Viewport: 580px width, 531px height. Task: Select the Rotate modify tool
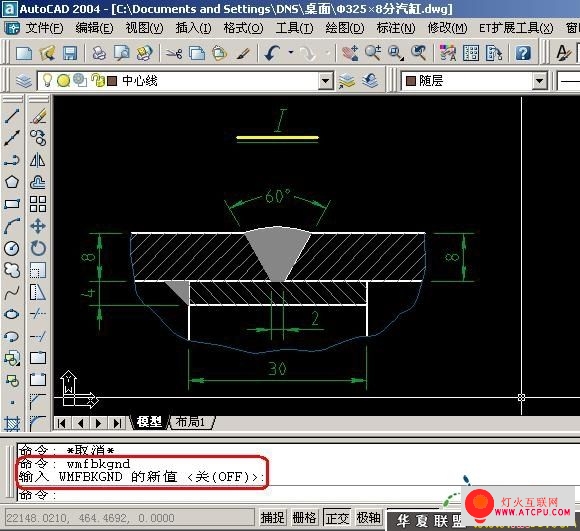click(38, 248)
